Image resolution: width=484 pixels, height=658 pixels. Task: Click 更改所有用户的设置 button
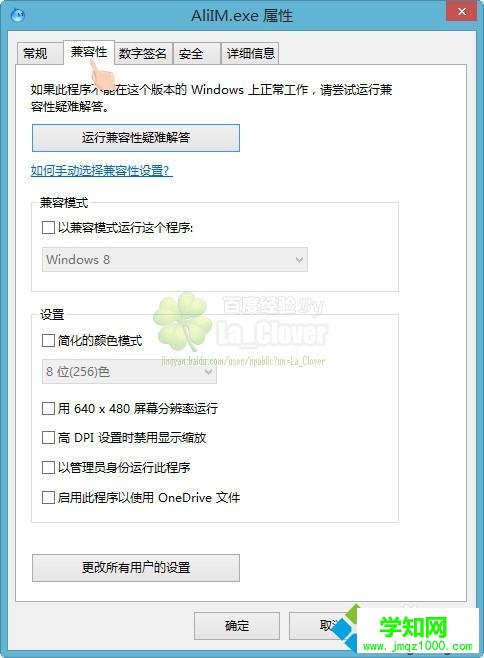coord(136,568)
